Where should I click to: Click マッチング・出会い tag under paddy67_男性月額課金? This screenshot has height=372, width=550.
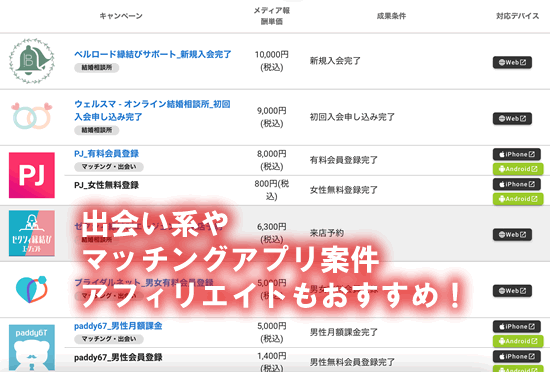109,339
